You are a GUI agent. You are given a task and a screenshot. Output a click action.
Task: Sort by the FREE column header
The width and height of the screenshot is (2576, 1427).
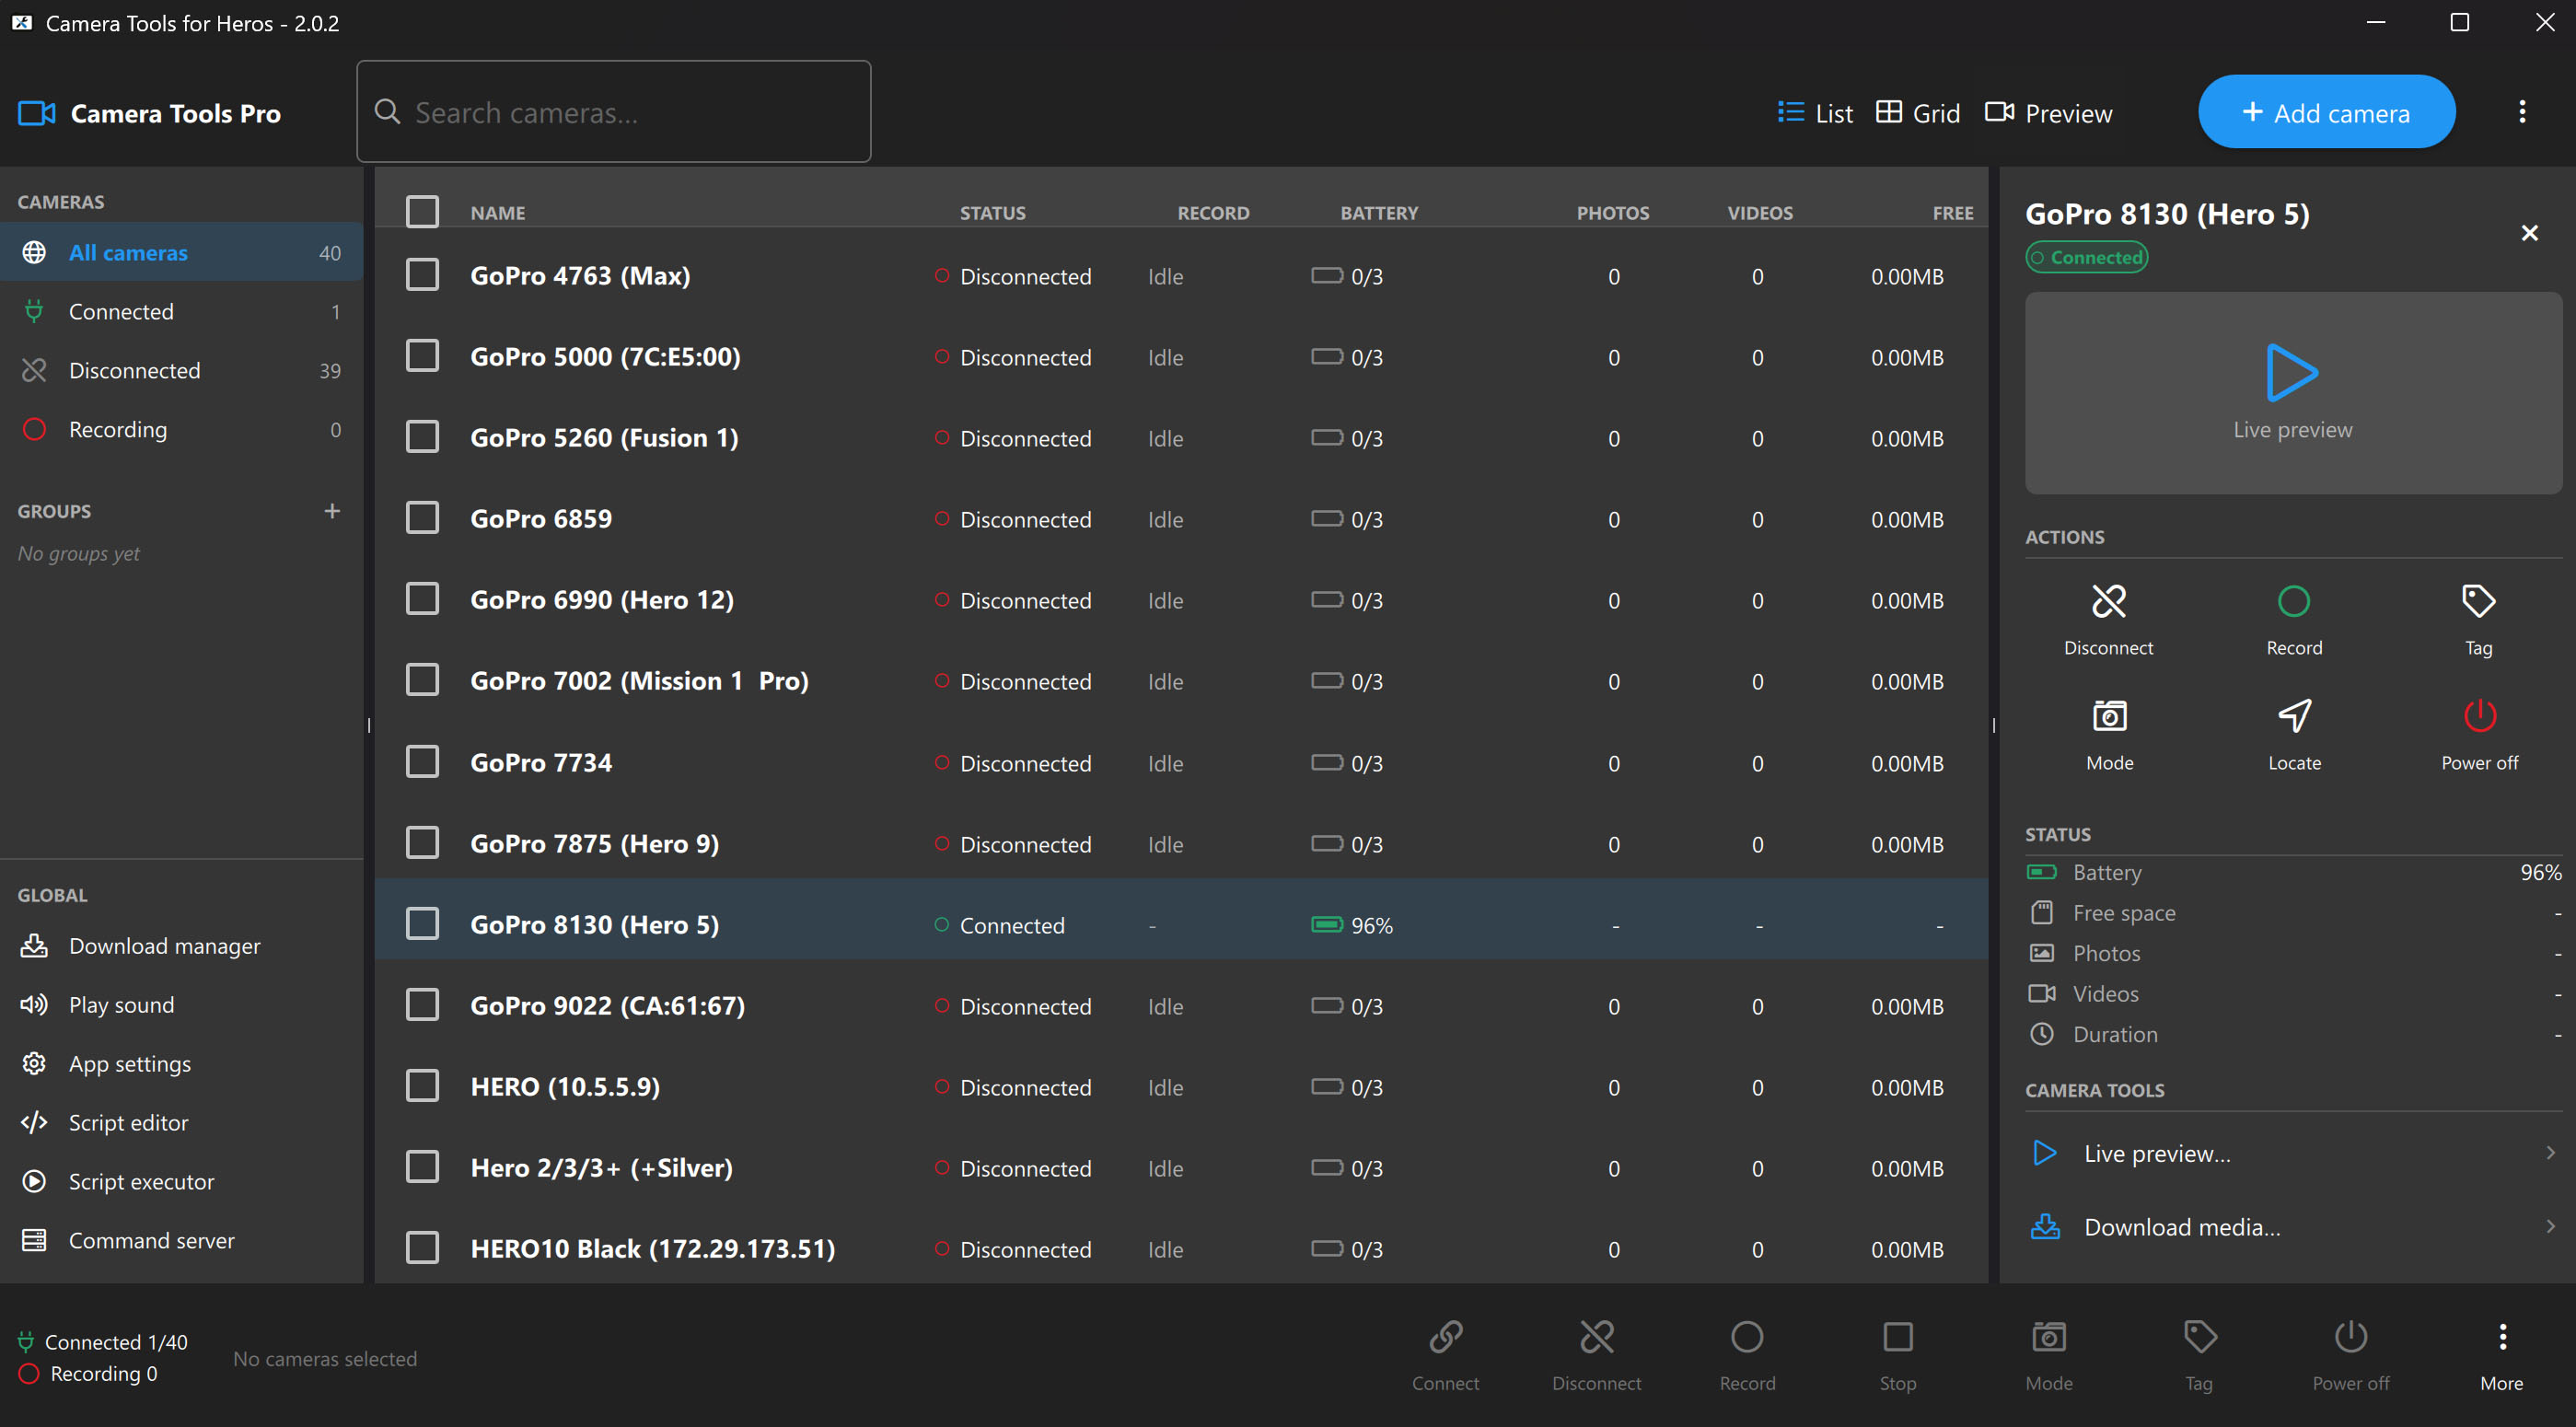click(x=1952, y=213)
